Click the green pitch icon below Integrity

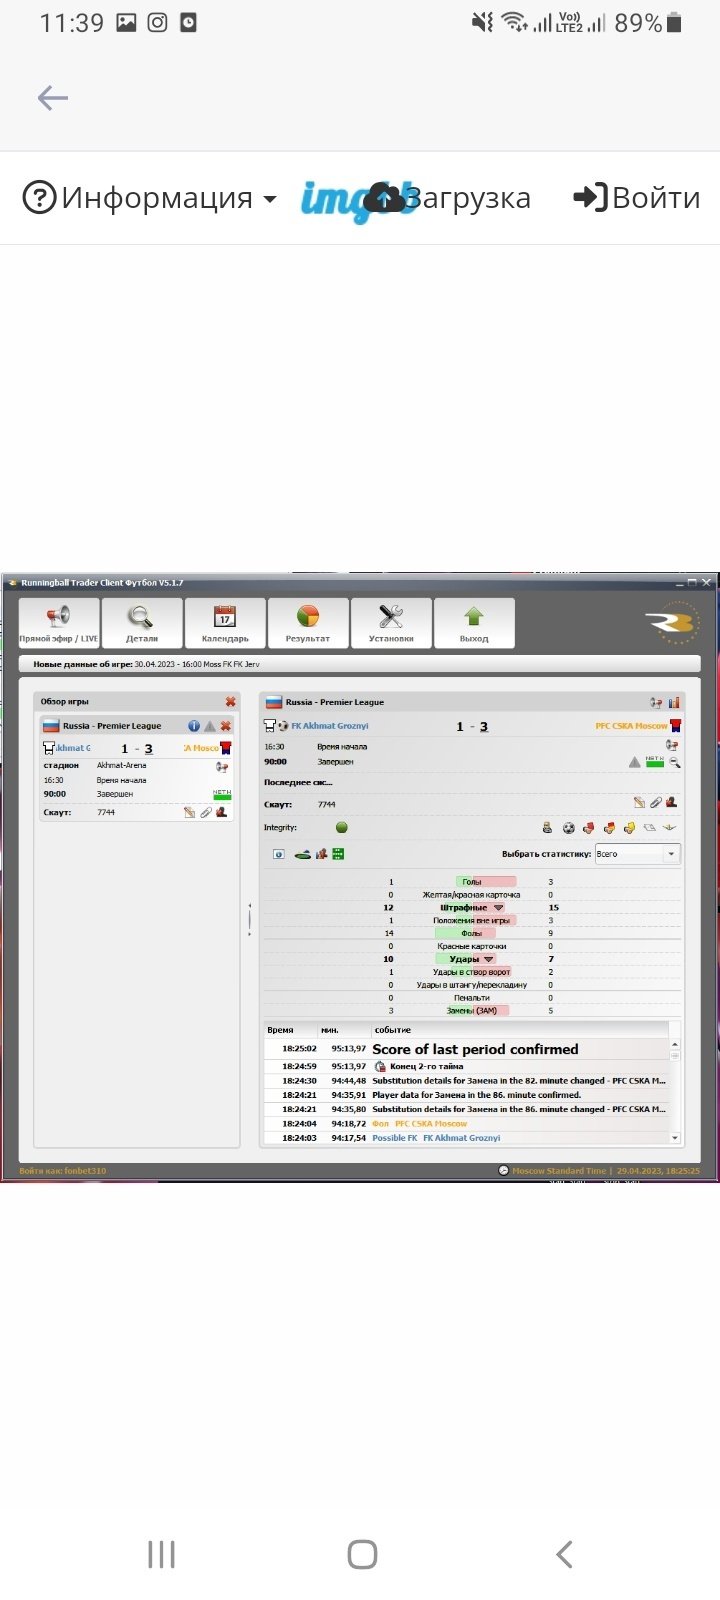coord(302,854)
